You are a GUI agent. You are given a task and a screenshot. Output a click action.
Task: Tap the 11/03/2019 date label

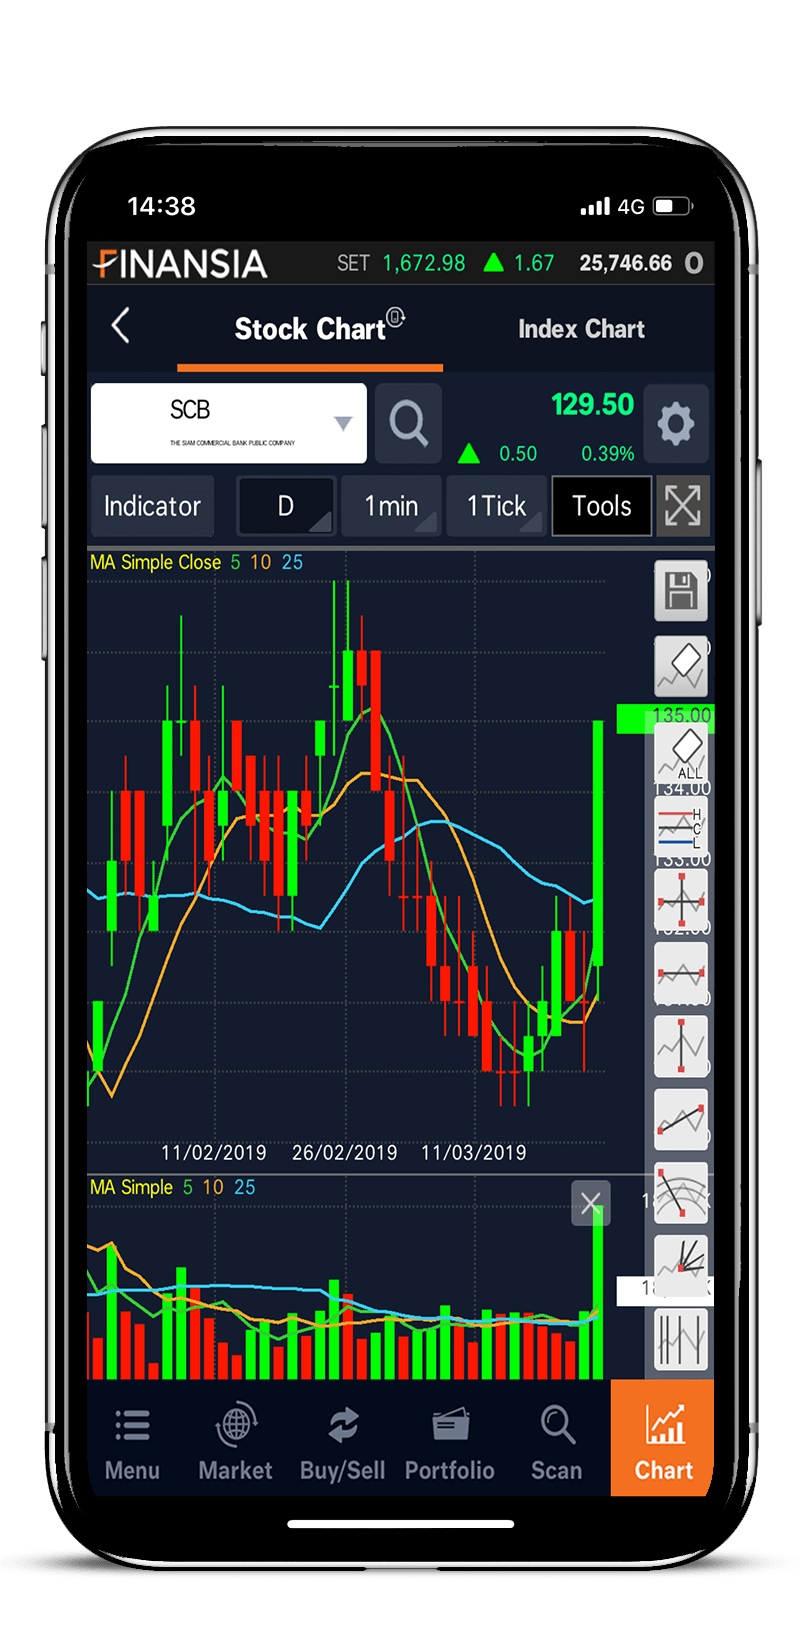474,1152
